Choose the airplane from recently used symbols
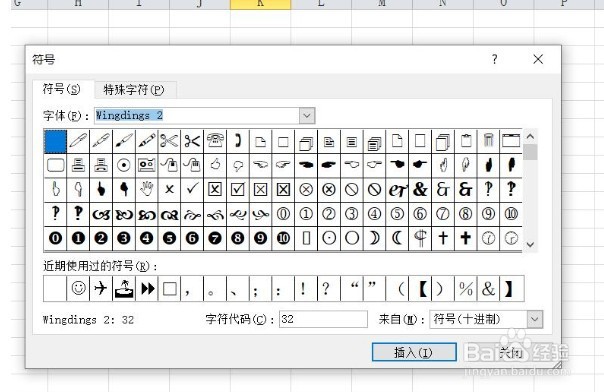The image size is (604, 392). [101, 288]
